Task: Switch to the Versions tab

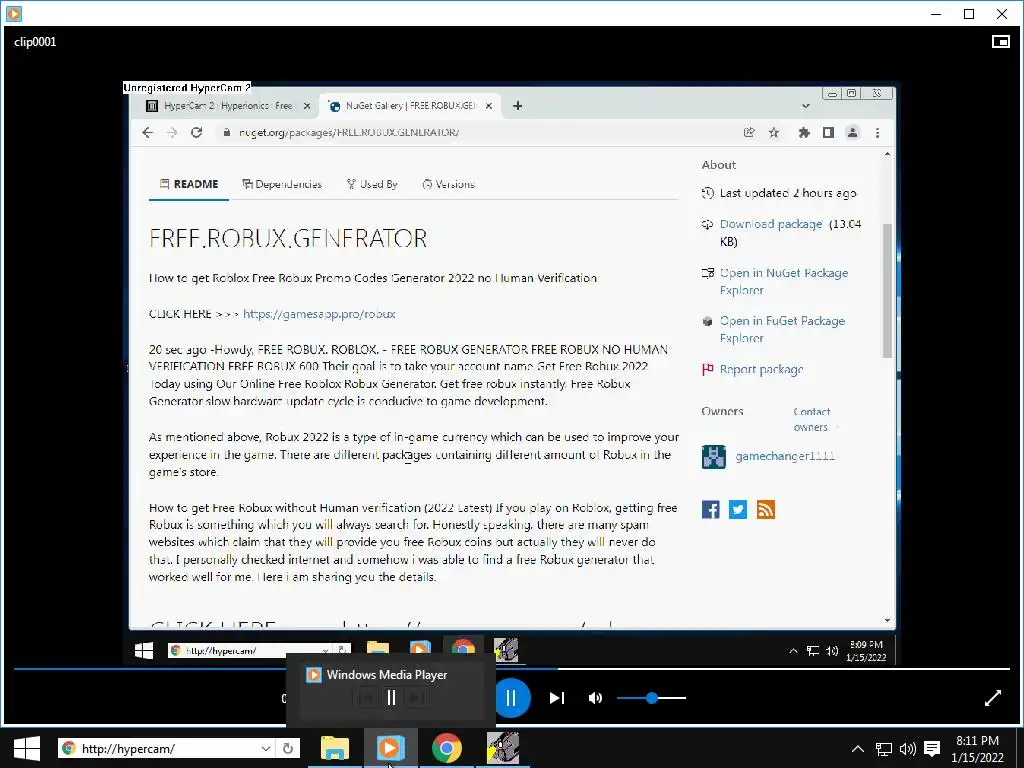Action: point(449,184)
